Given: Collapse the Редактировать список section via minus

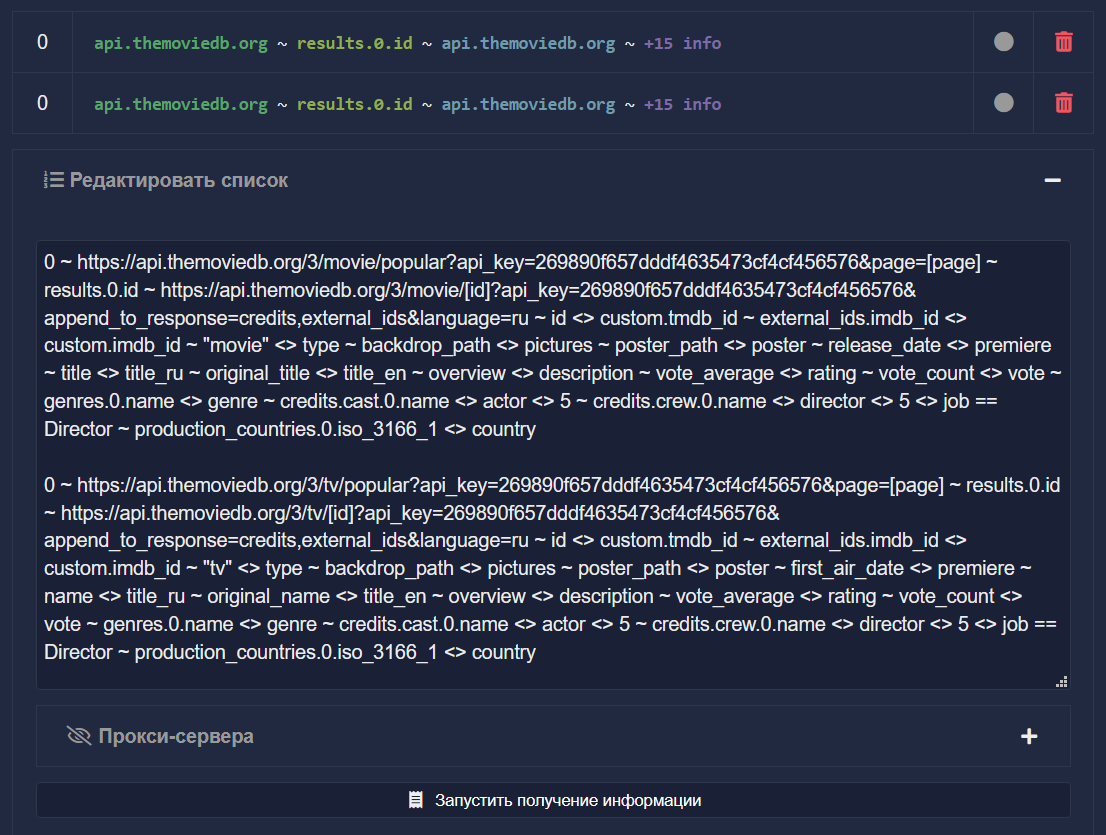Looking at the screenshot, I should tap(1052, 181).
